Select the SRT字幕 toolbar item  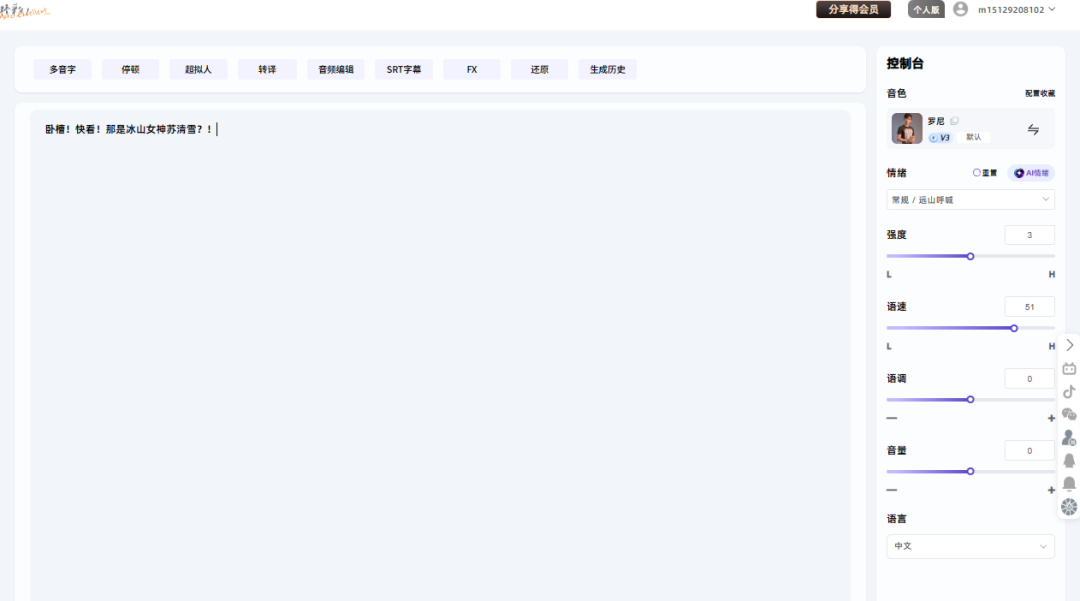coord(404,70)
